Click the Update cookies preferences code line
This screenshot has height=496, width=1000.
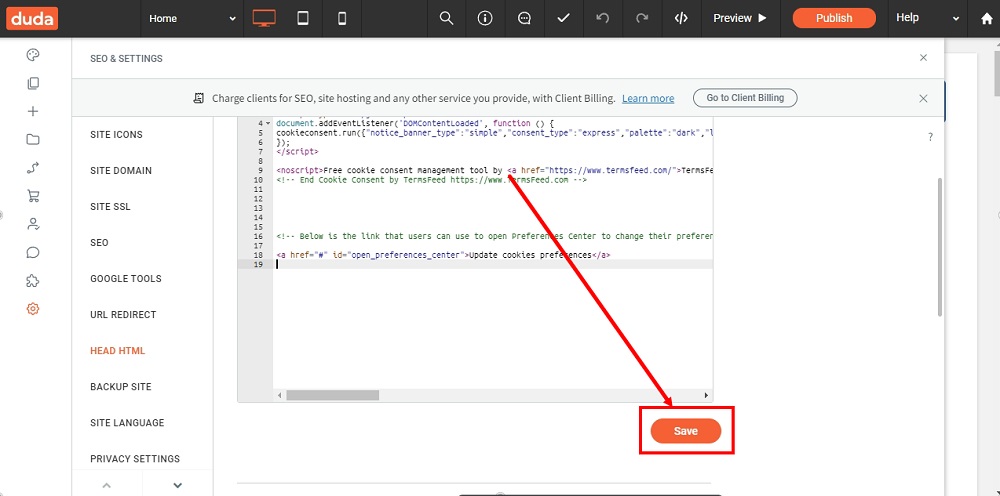coord(444,255)
